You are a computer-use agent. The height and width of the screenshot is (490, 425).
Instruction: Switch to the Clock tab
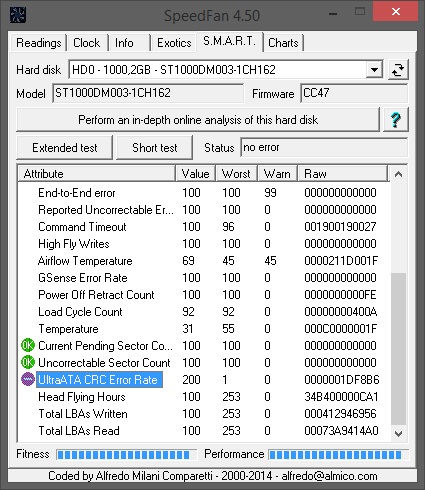coord(87,43)
